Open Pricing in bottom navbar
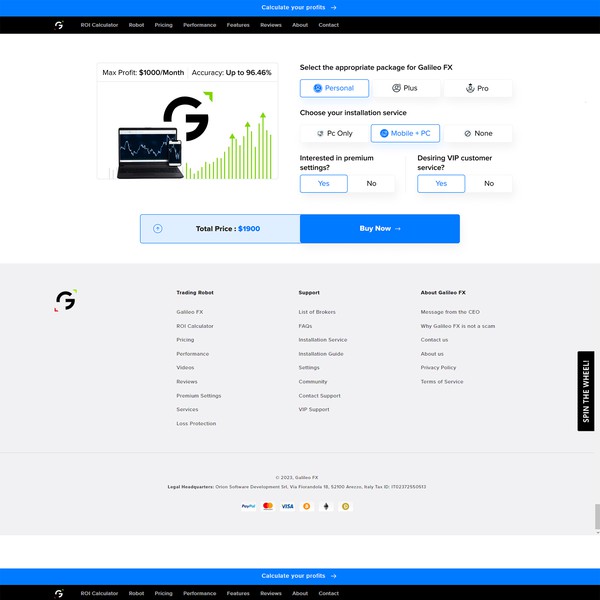This screenshot has height=600, width=600. 163,593
